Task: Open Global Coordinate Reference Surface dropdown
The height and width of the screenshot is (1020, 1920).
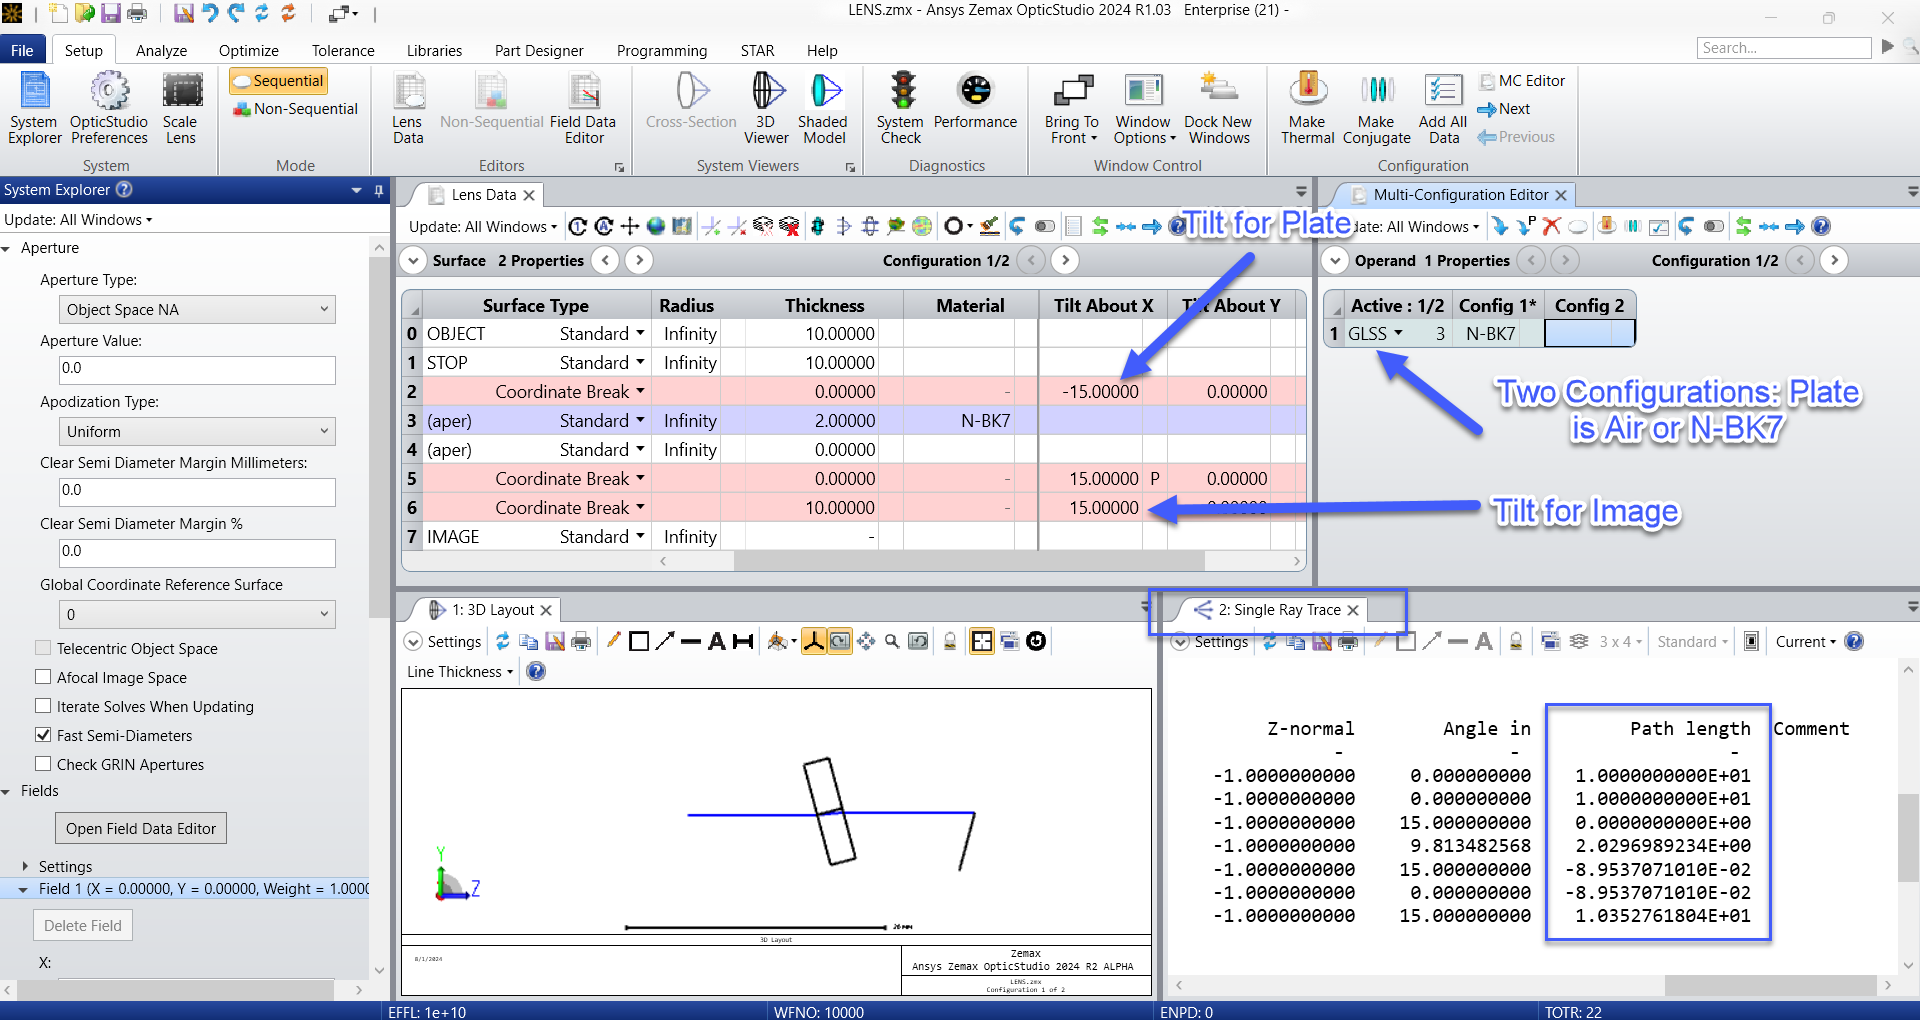Action: (x=197, y=614)
